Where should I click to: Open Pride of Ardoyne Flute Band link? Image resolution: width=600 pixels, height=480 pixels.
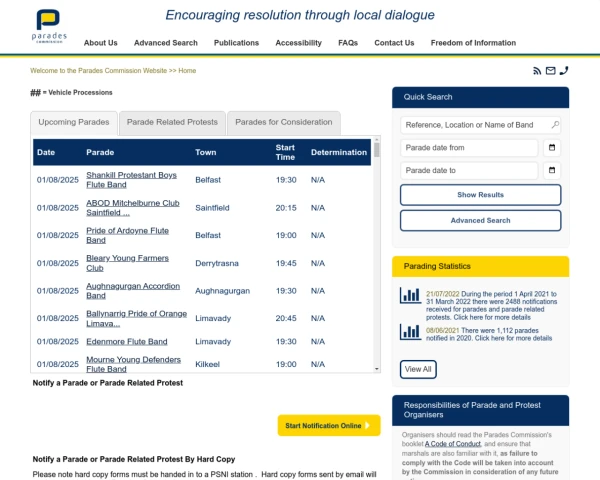coord(127,235)
